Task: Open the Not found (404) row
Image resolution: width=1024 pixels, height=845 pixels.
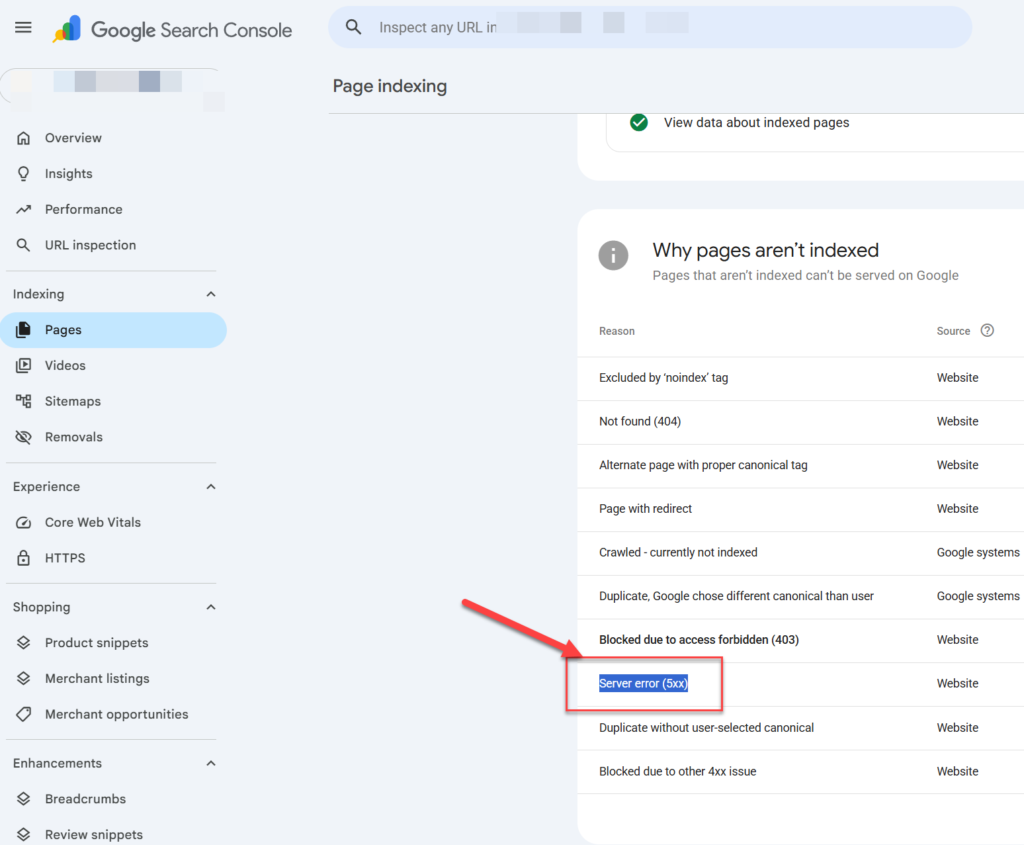Action: pos(801,422)
